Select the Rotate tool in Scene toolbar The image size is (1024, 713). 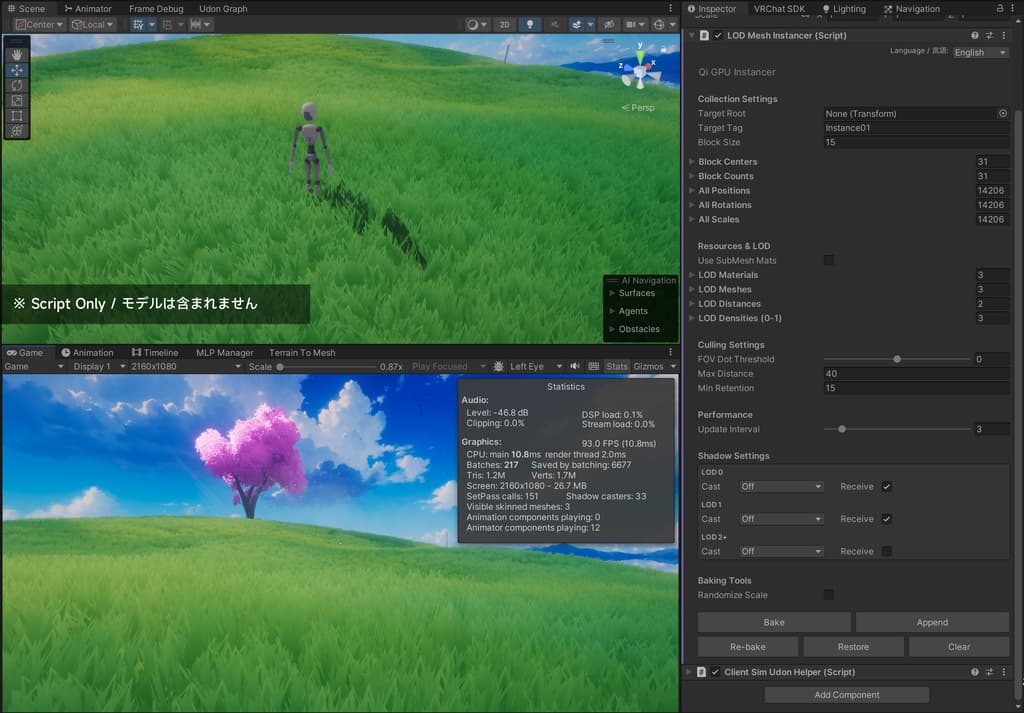pos(17,85)
